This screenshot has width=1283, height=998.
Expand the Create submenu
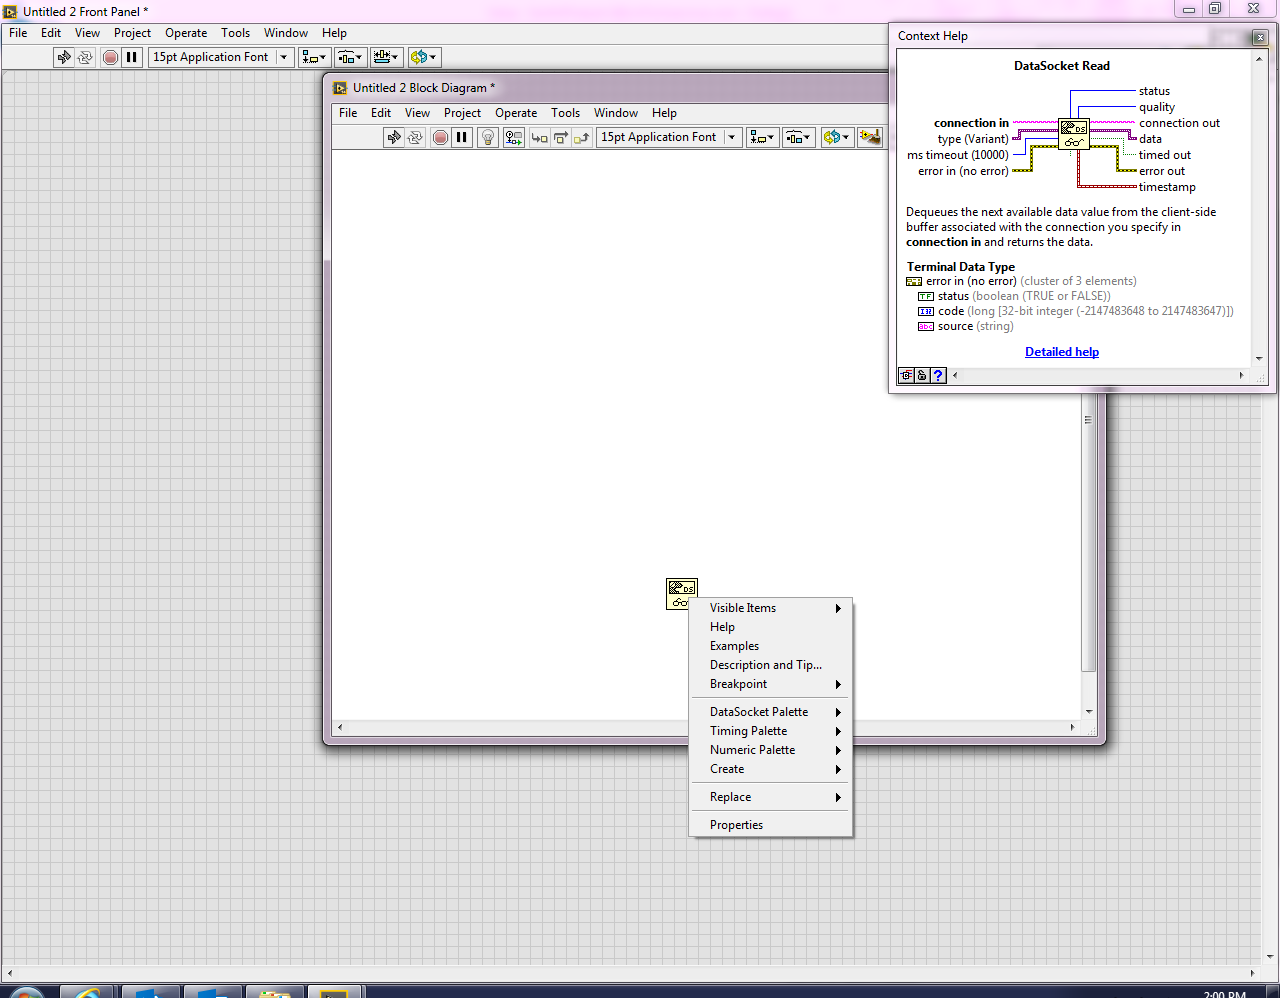click(x=771, y=769)
